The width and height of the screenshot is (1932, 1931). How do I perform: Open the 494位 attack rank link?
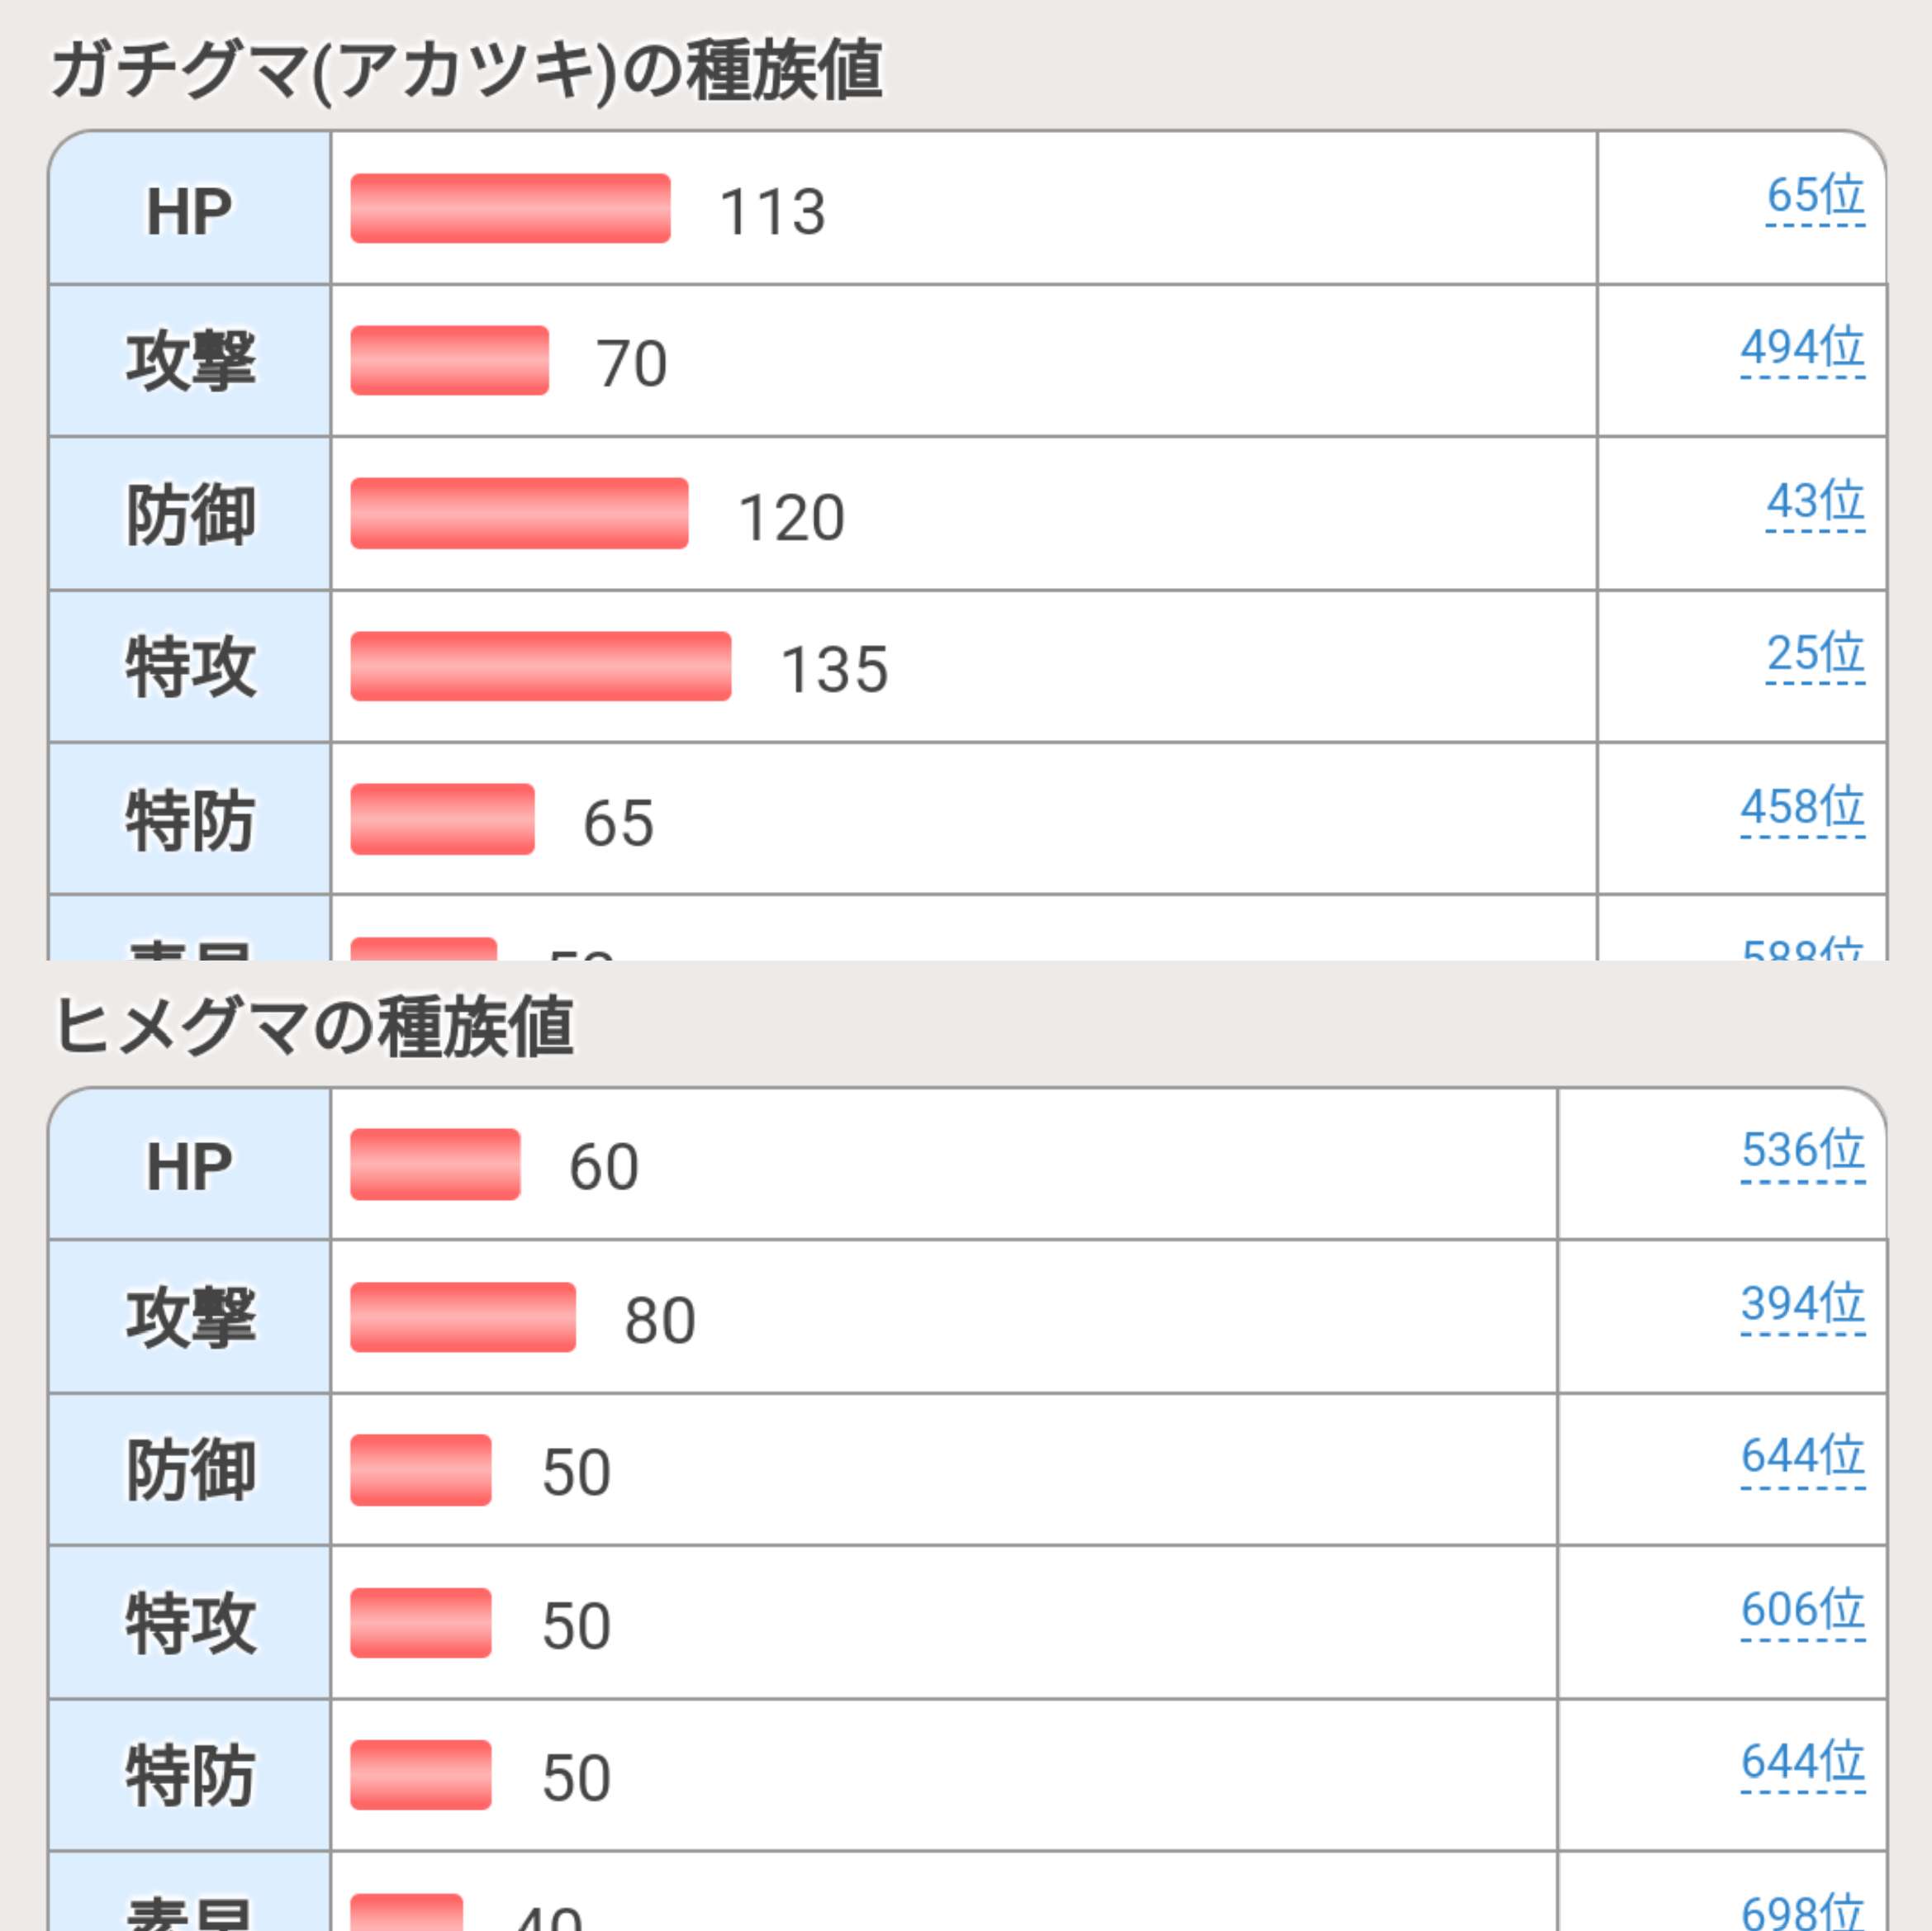[x=1802, y=348]
